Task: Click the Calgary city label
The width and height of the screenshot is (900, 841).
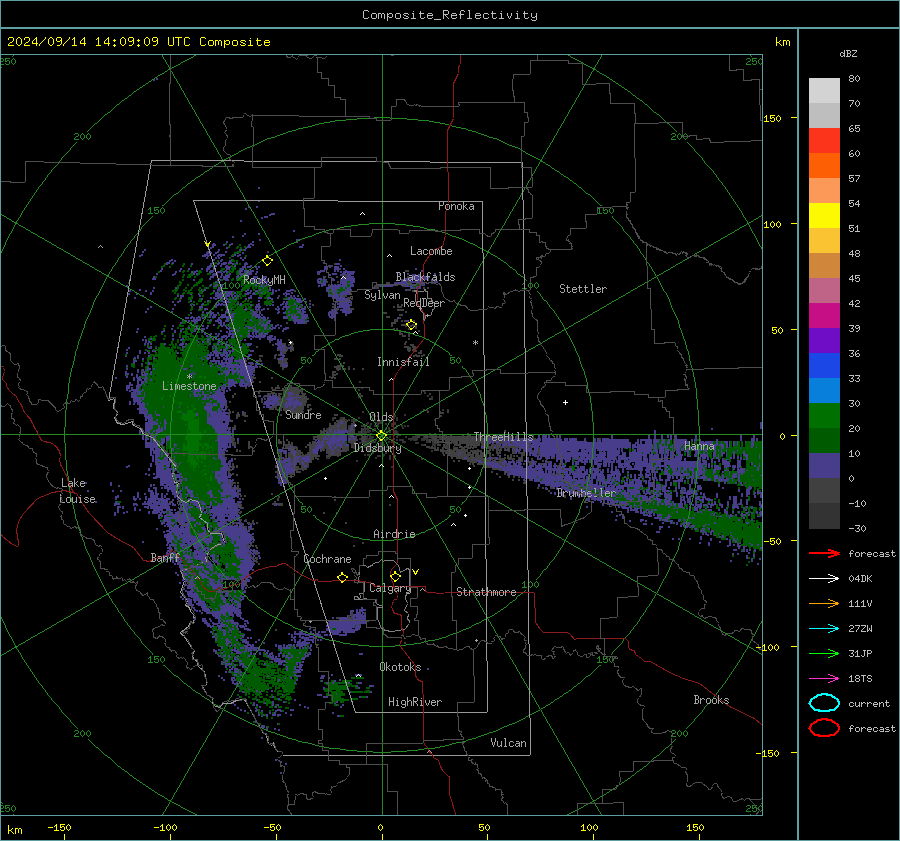Action: (390, 588)
